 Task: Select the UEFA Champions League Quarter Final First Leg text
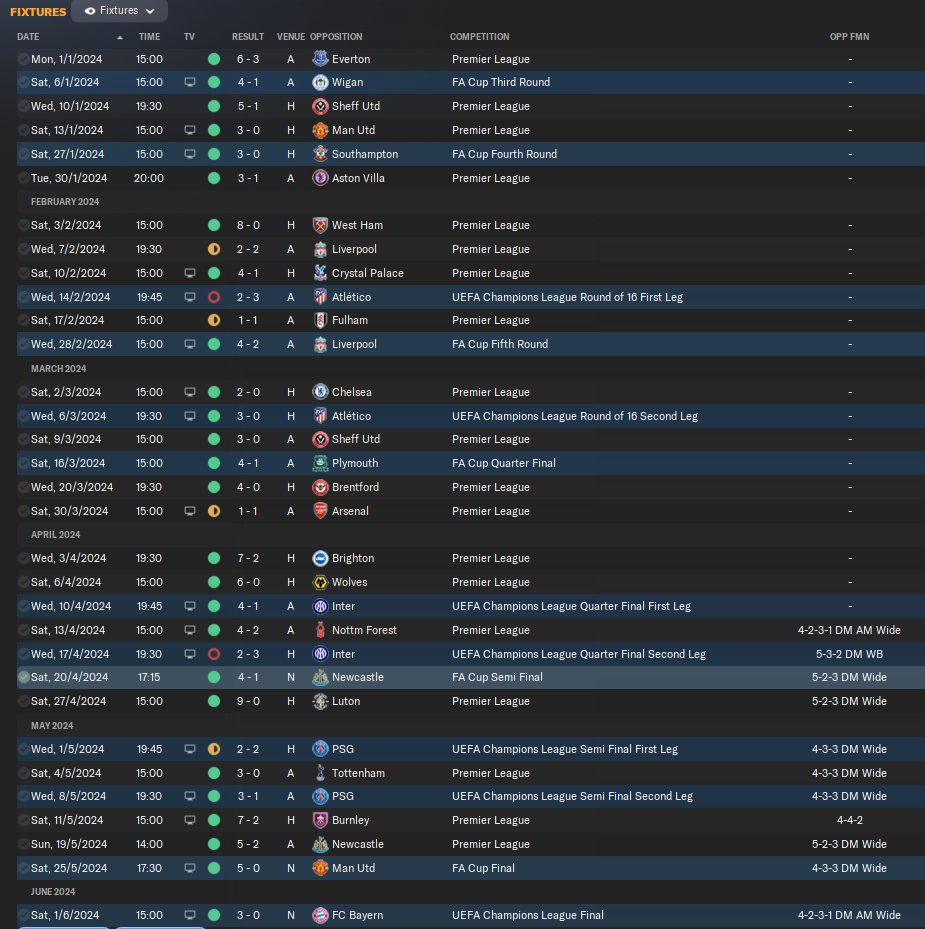pyautogui.click(x=571, y=606)
